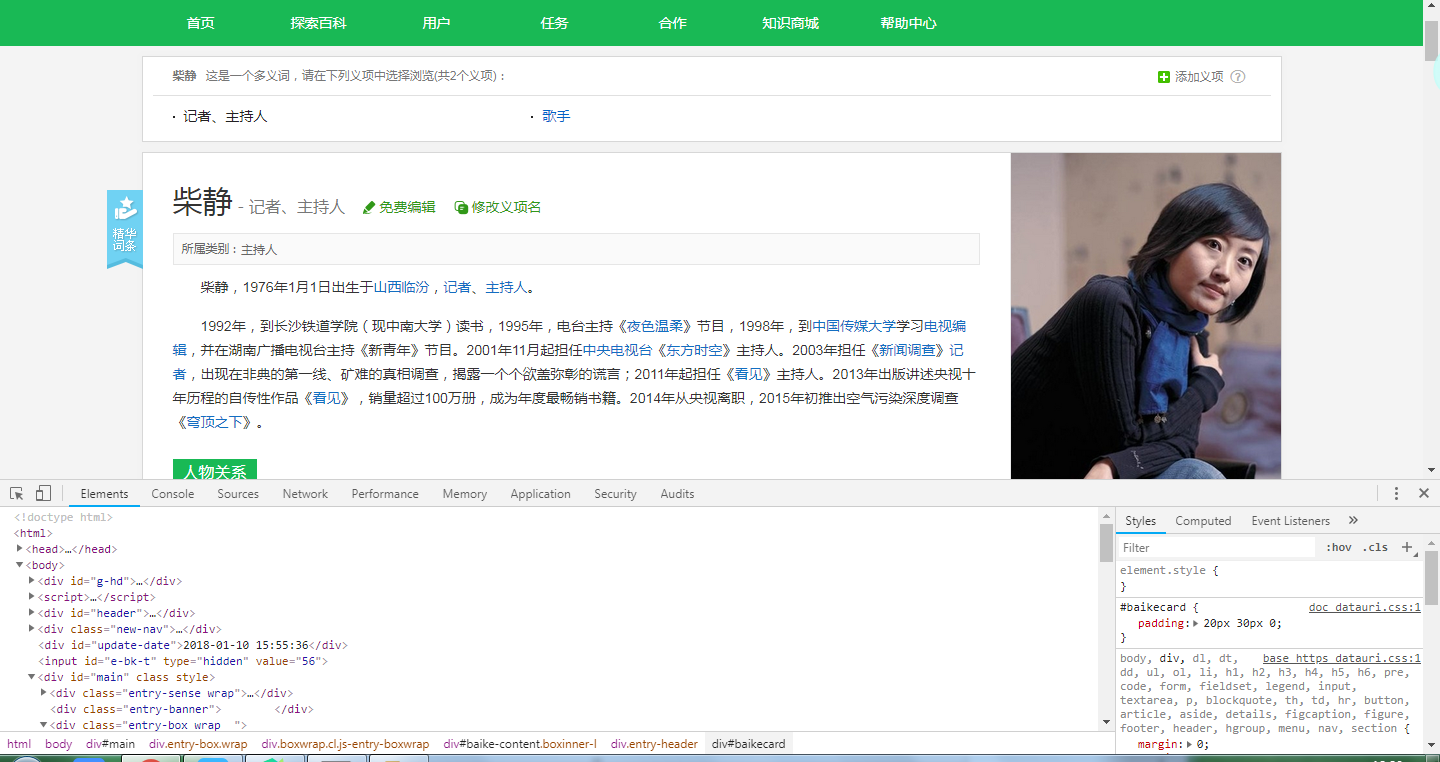Open base_https_datauri.css:1 source link

coord(1342,658)
